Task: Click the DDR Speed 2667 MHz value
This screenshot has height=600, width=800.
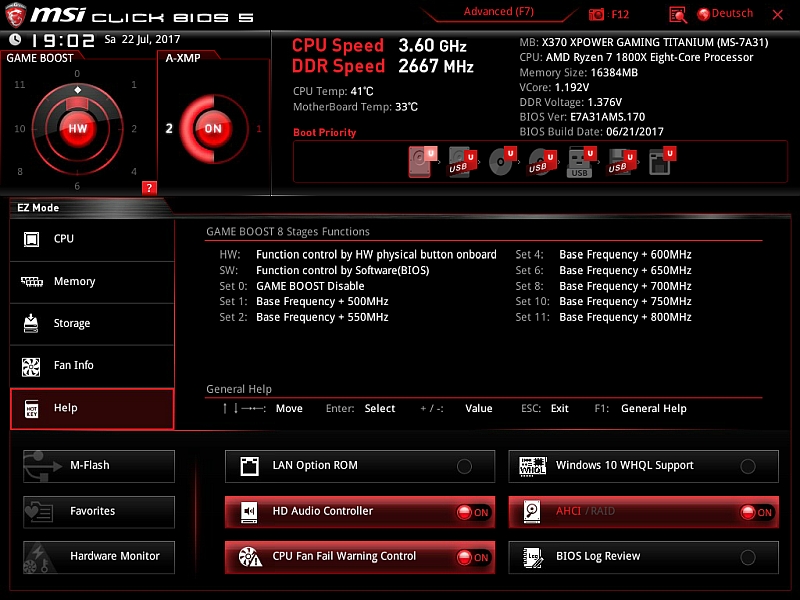Action: [x=436, y=66]
